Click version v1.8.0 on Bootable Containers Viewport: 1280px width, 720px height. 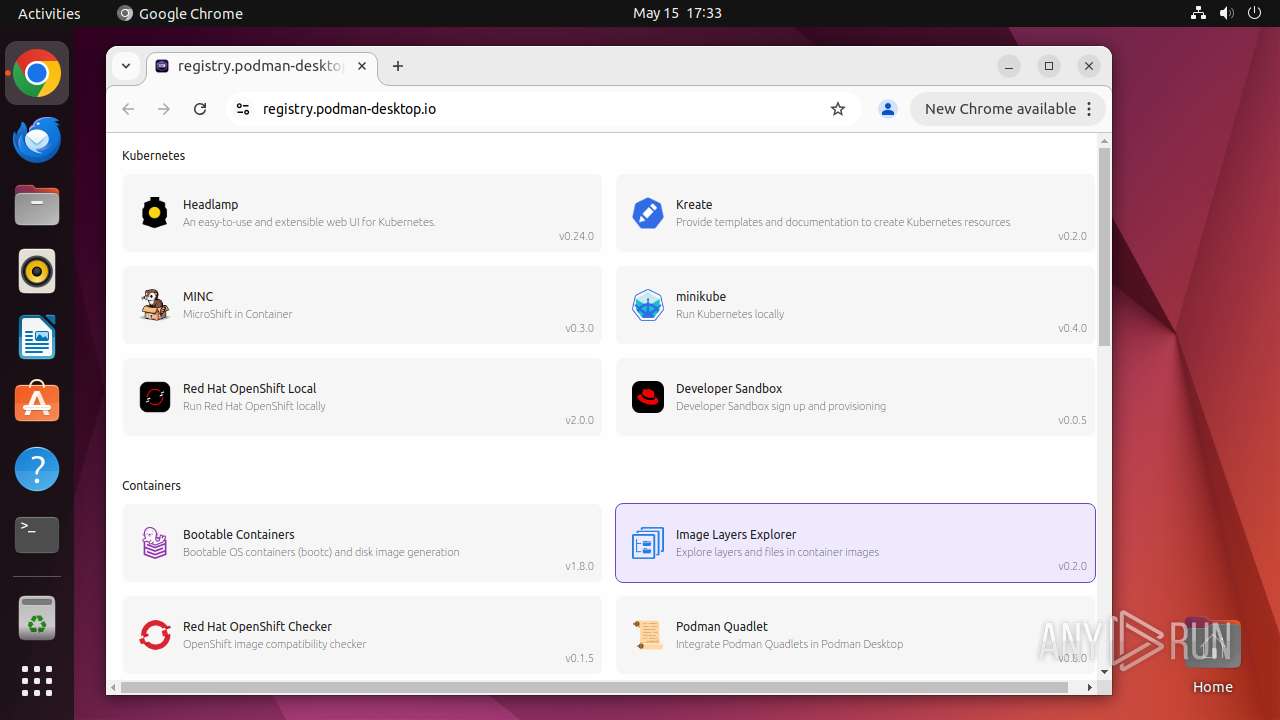point(579,566)
